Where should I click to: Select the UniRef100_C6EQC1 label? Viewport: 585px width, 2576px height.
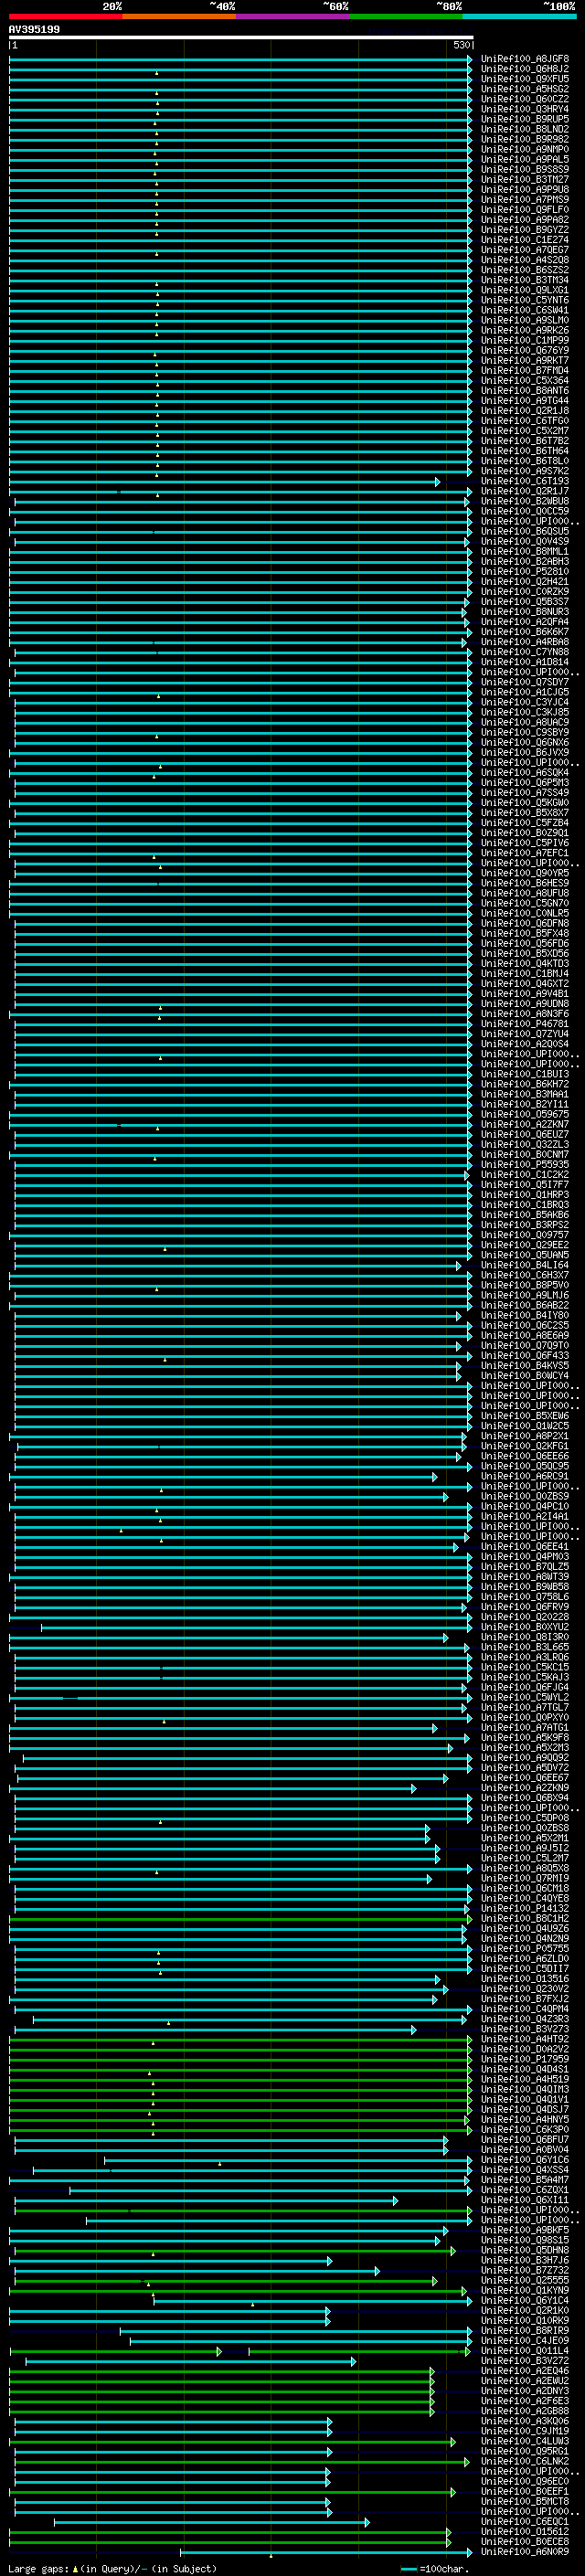(x=525, y=2521)
